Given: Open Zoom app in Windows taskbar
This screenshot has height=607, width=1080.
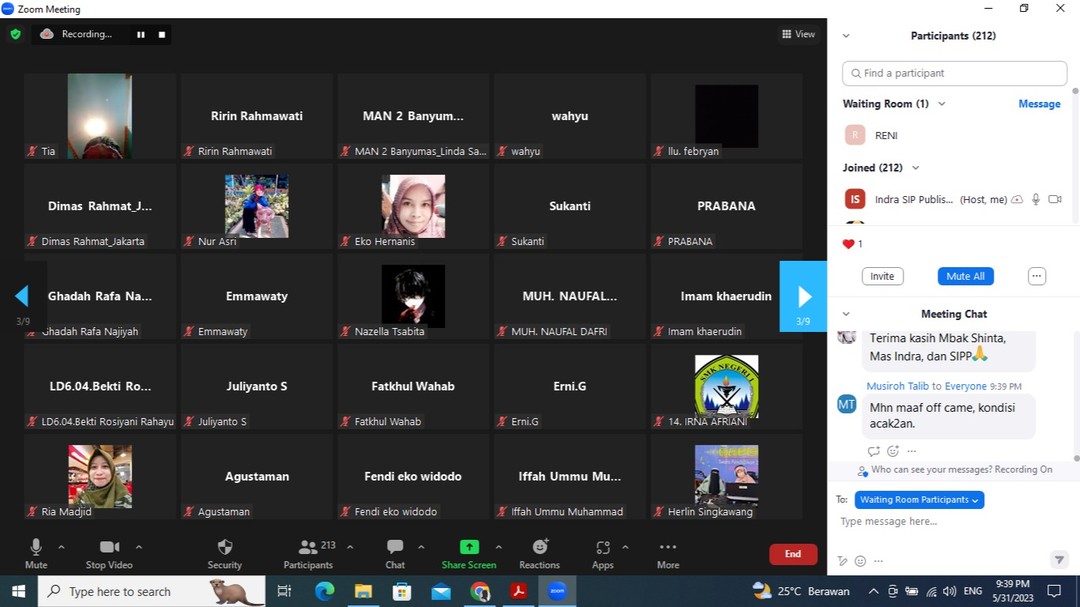Looking at the screenshot, I should point(557,591).
